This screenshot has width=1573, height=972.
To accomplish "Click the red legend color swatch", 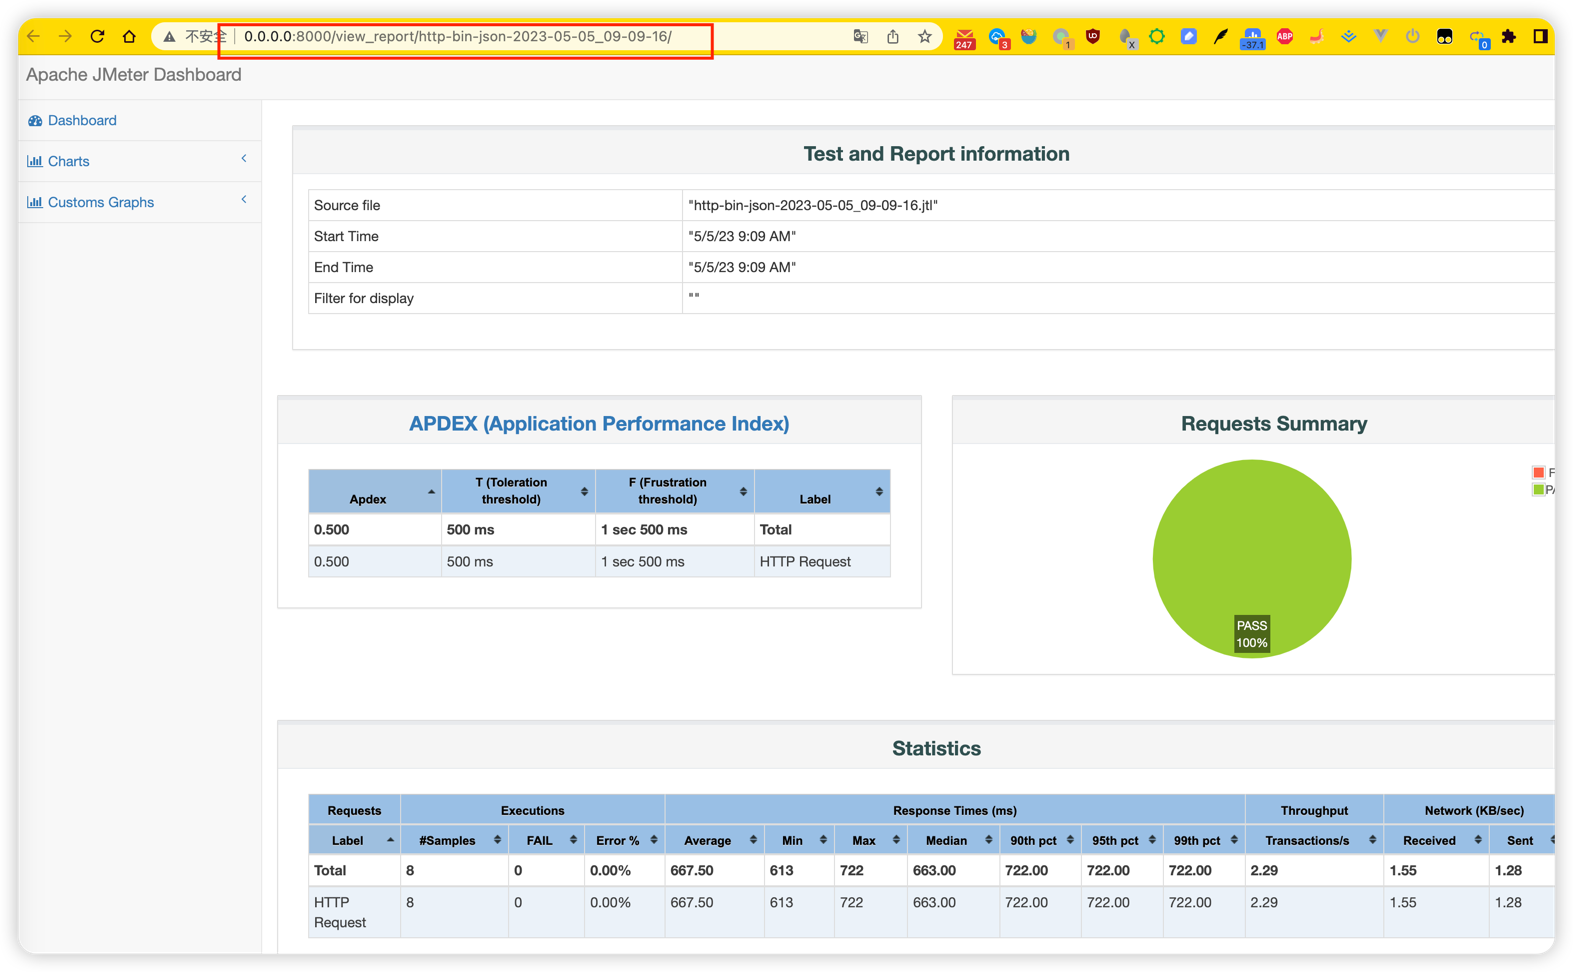I will [1538, 473].
